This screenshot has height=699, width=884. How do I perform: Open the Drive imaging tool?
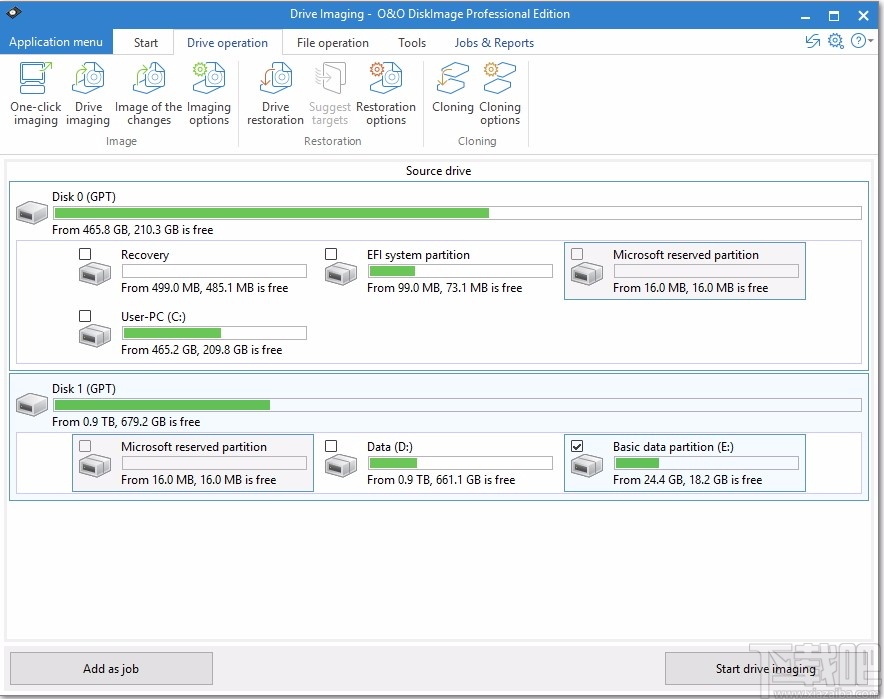point(87,92)
